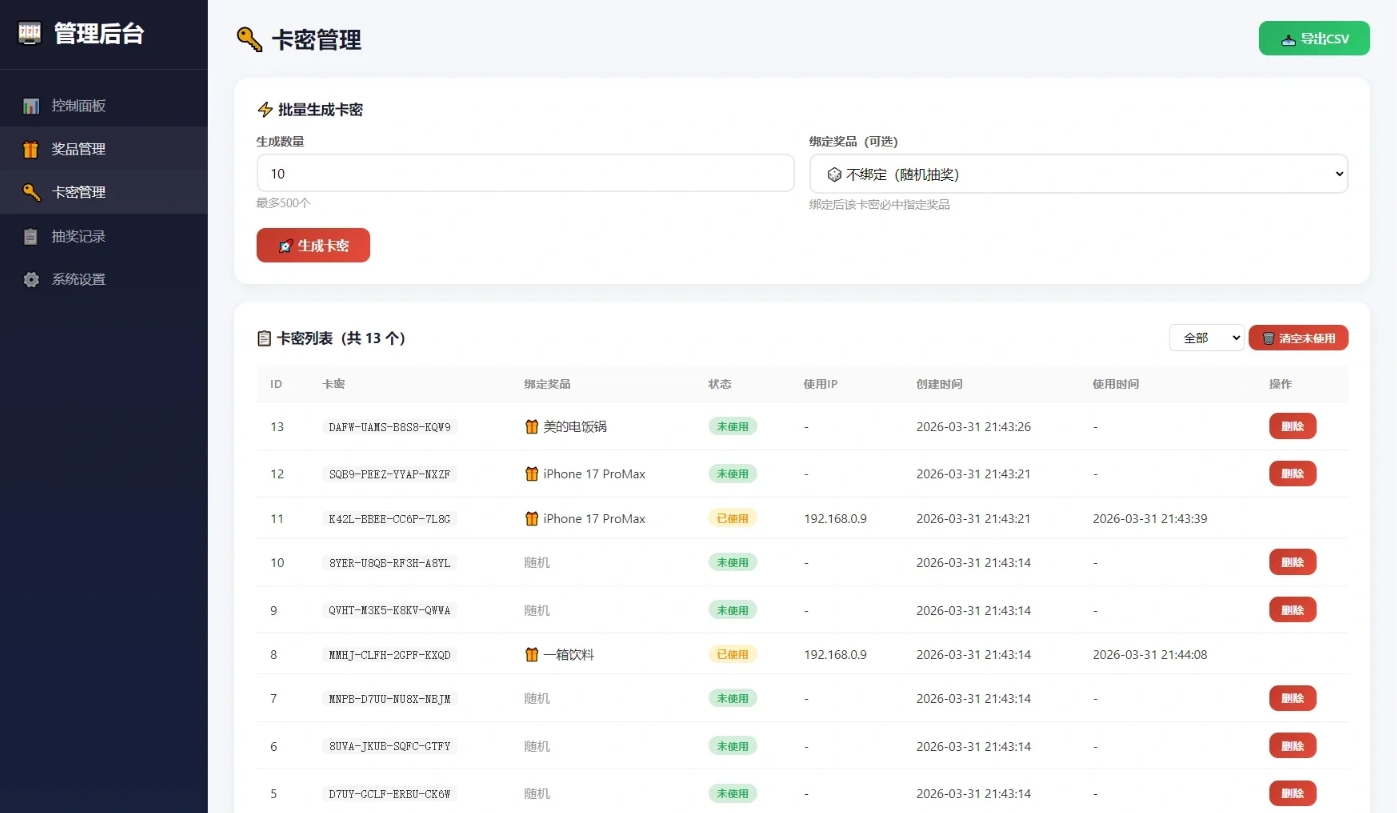Click the 抽奖记录 clipboard icon in sidebar
The image size is (1397, 813).
[x=31, y=236]
